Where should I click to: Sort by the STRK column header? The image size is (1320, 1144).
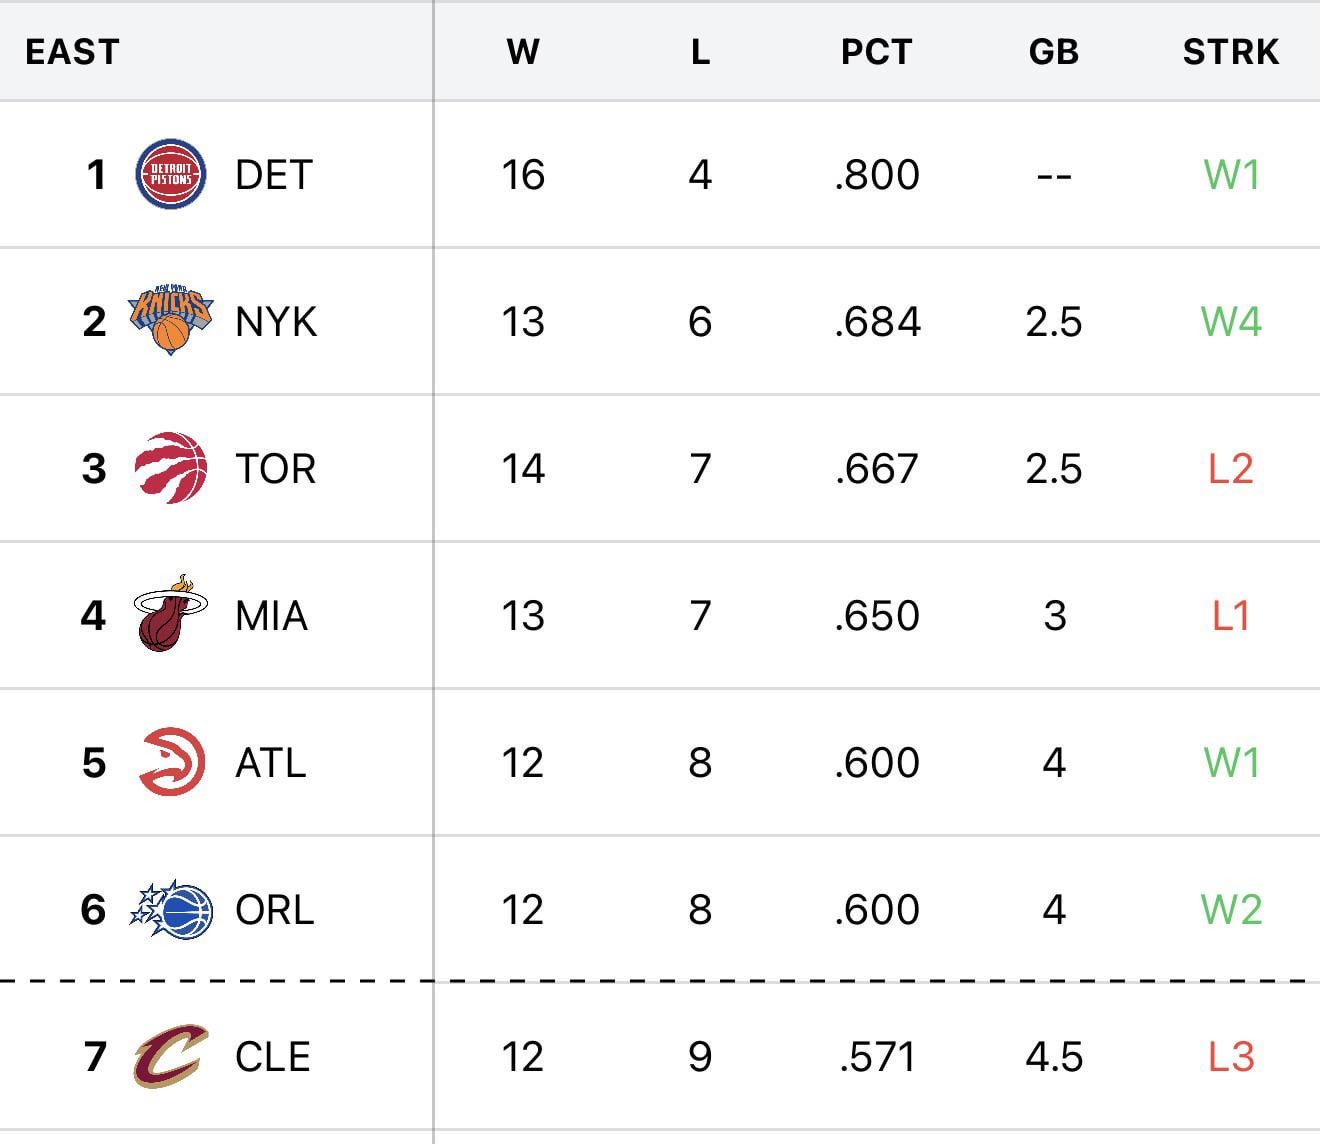(x=1230, y=52)
